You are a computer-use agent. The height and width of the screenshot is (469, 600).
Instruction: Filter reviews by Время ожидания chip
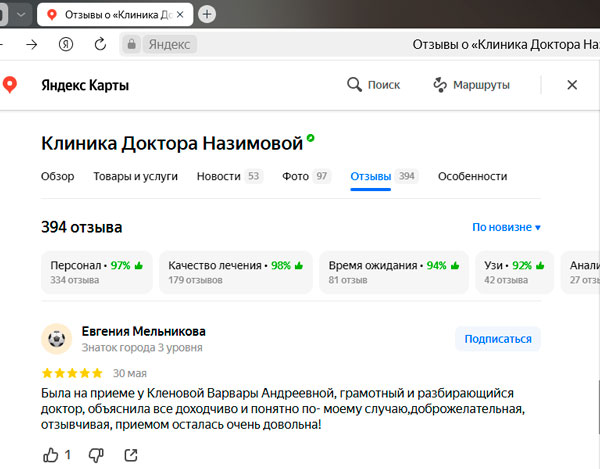394,272
